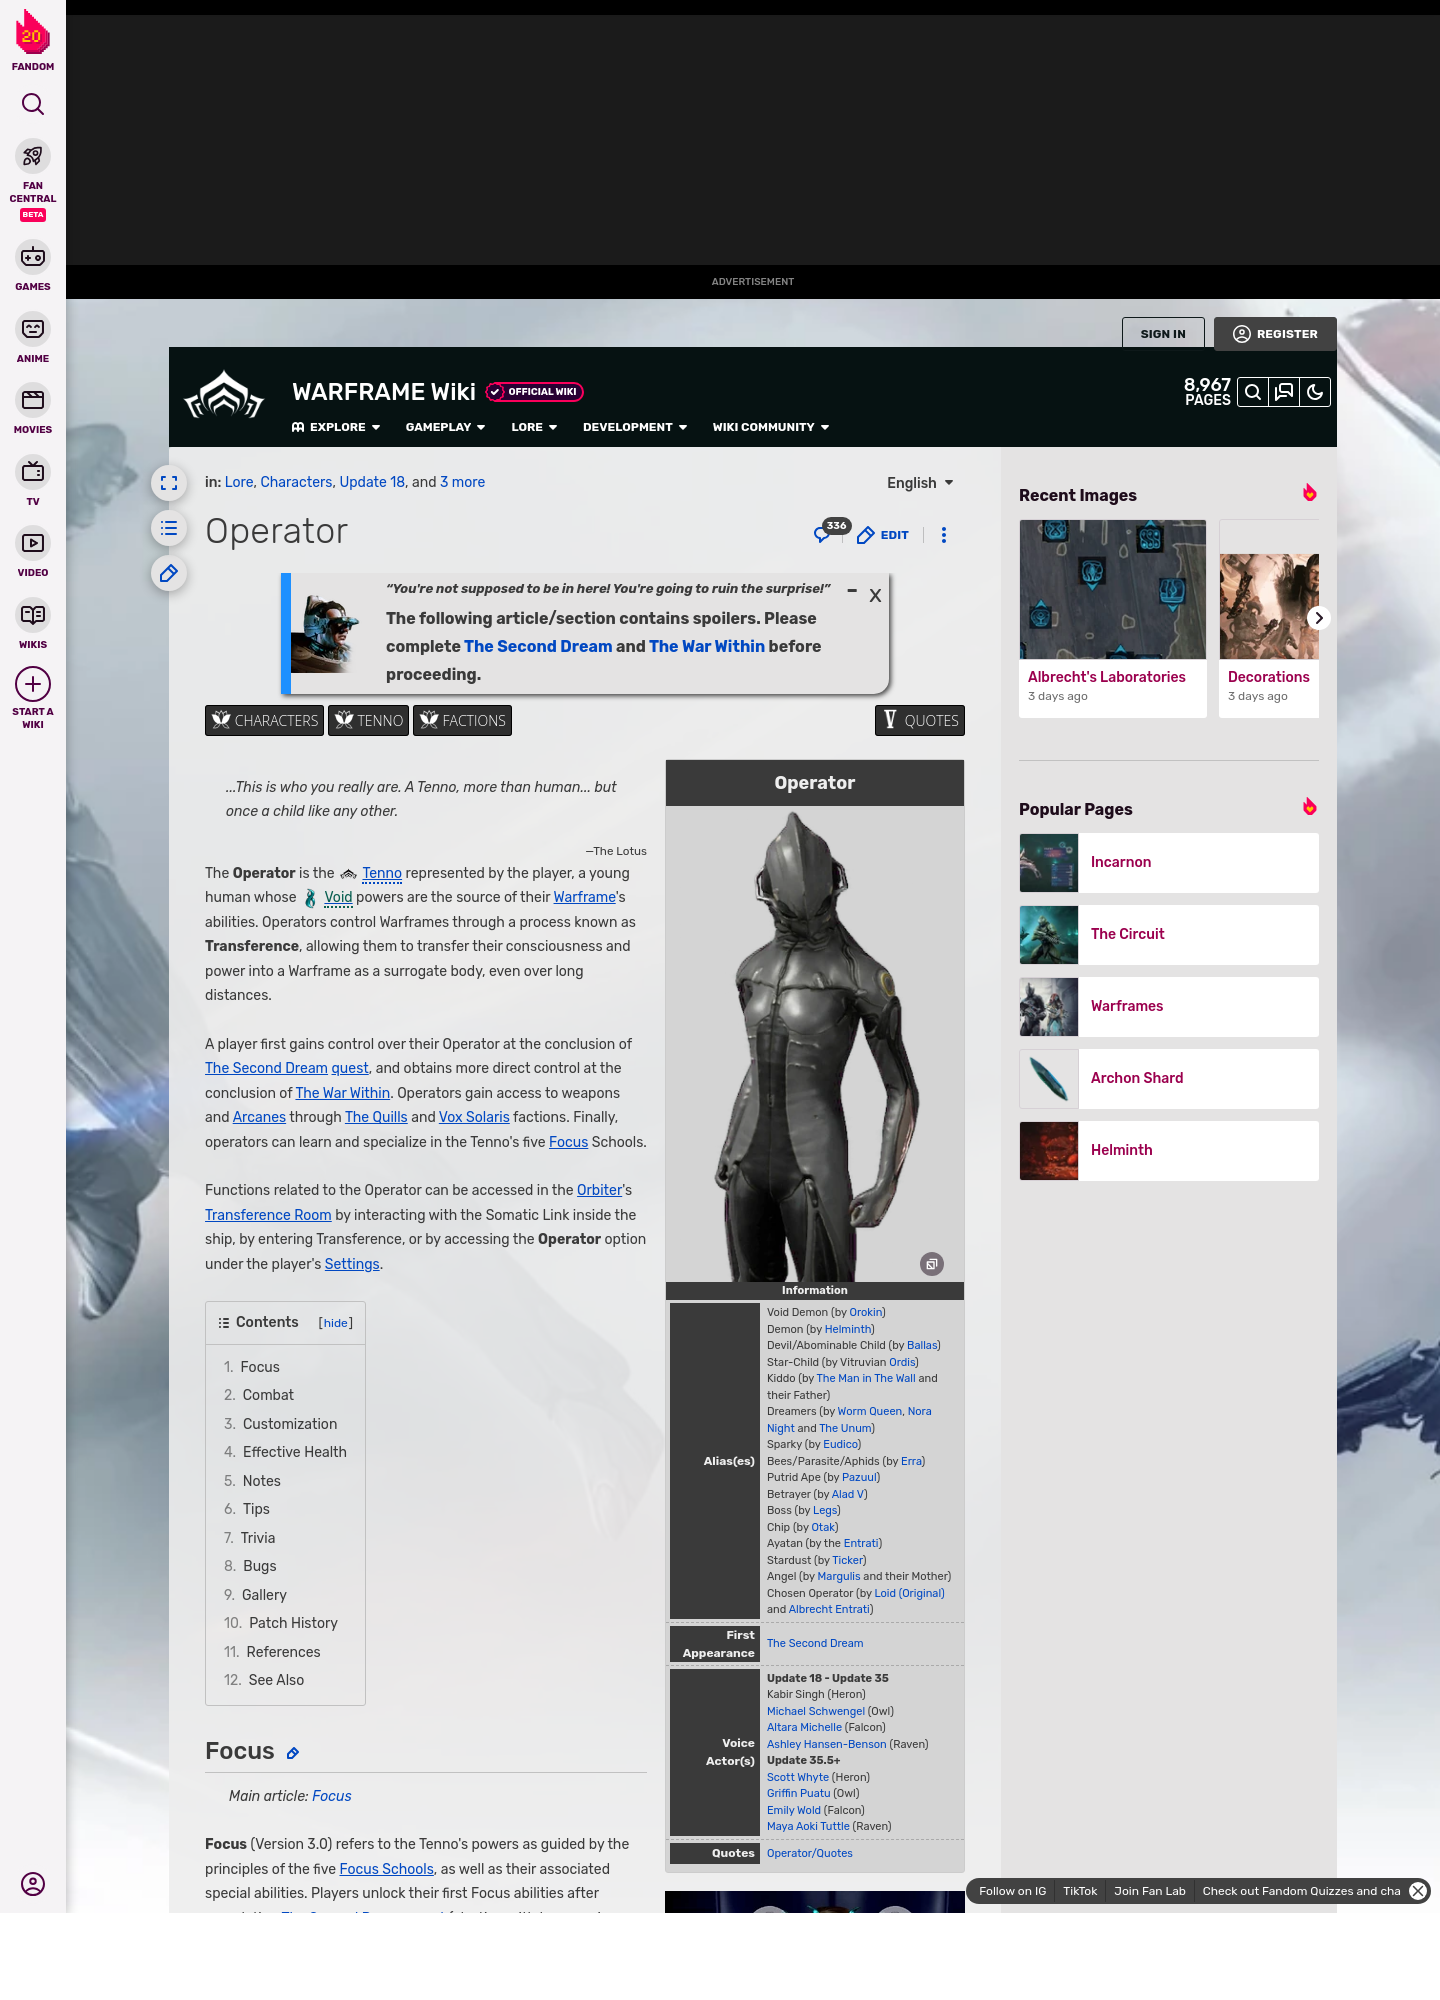Viewport: 1440px width, 2000px height.
Task: Open Michael Schwengel voice actor link
Action: (x=816, y=1711)
